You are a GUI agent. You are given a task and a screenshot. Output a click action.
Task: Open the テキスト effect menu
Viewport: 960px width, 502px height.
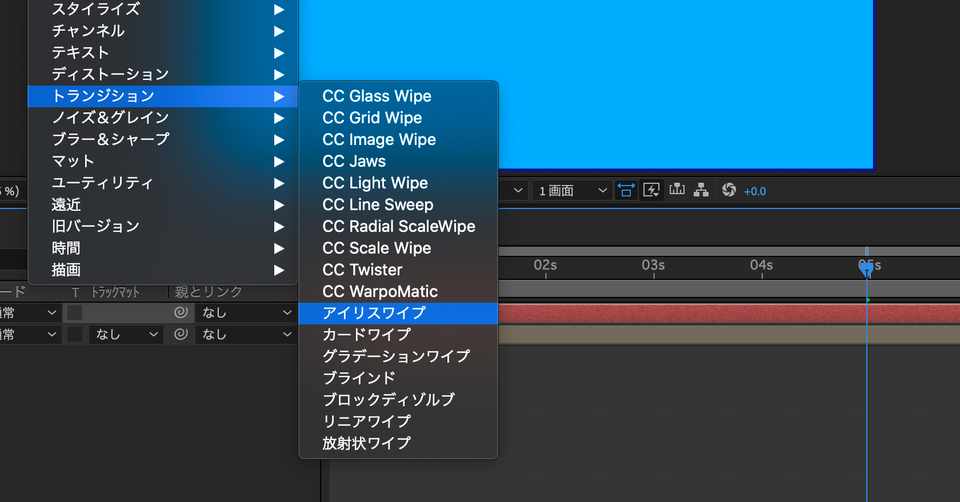point(163,53)
